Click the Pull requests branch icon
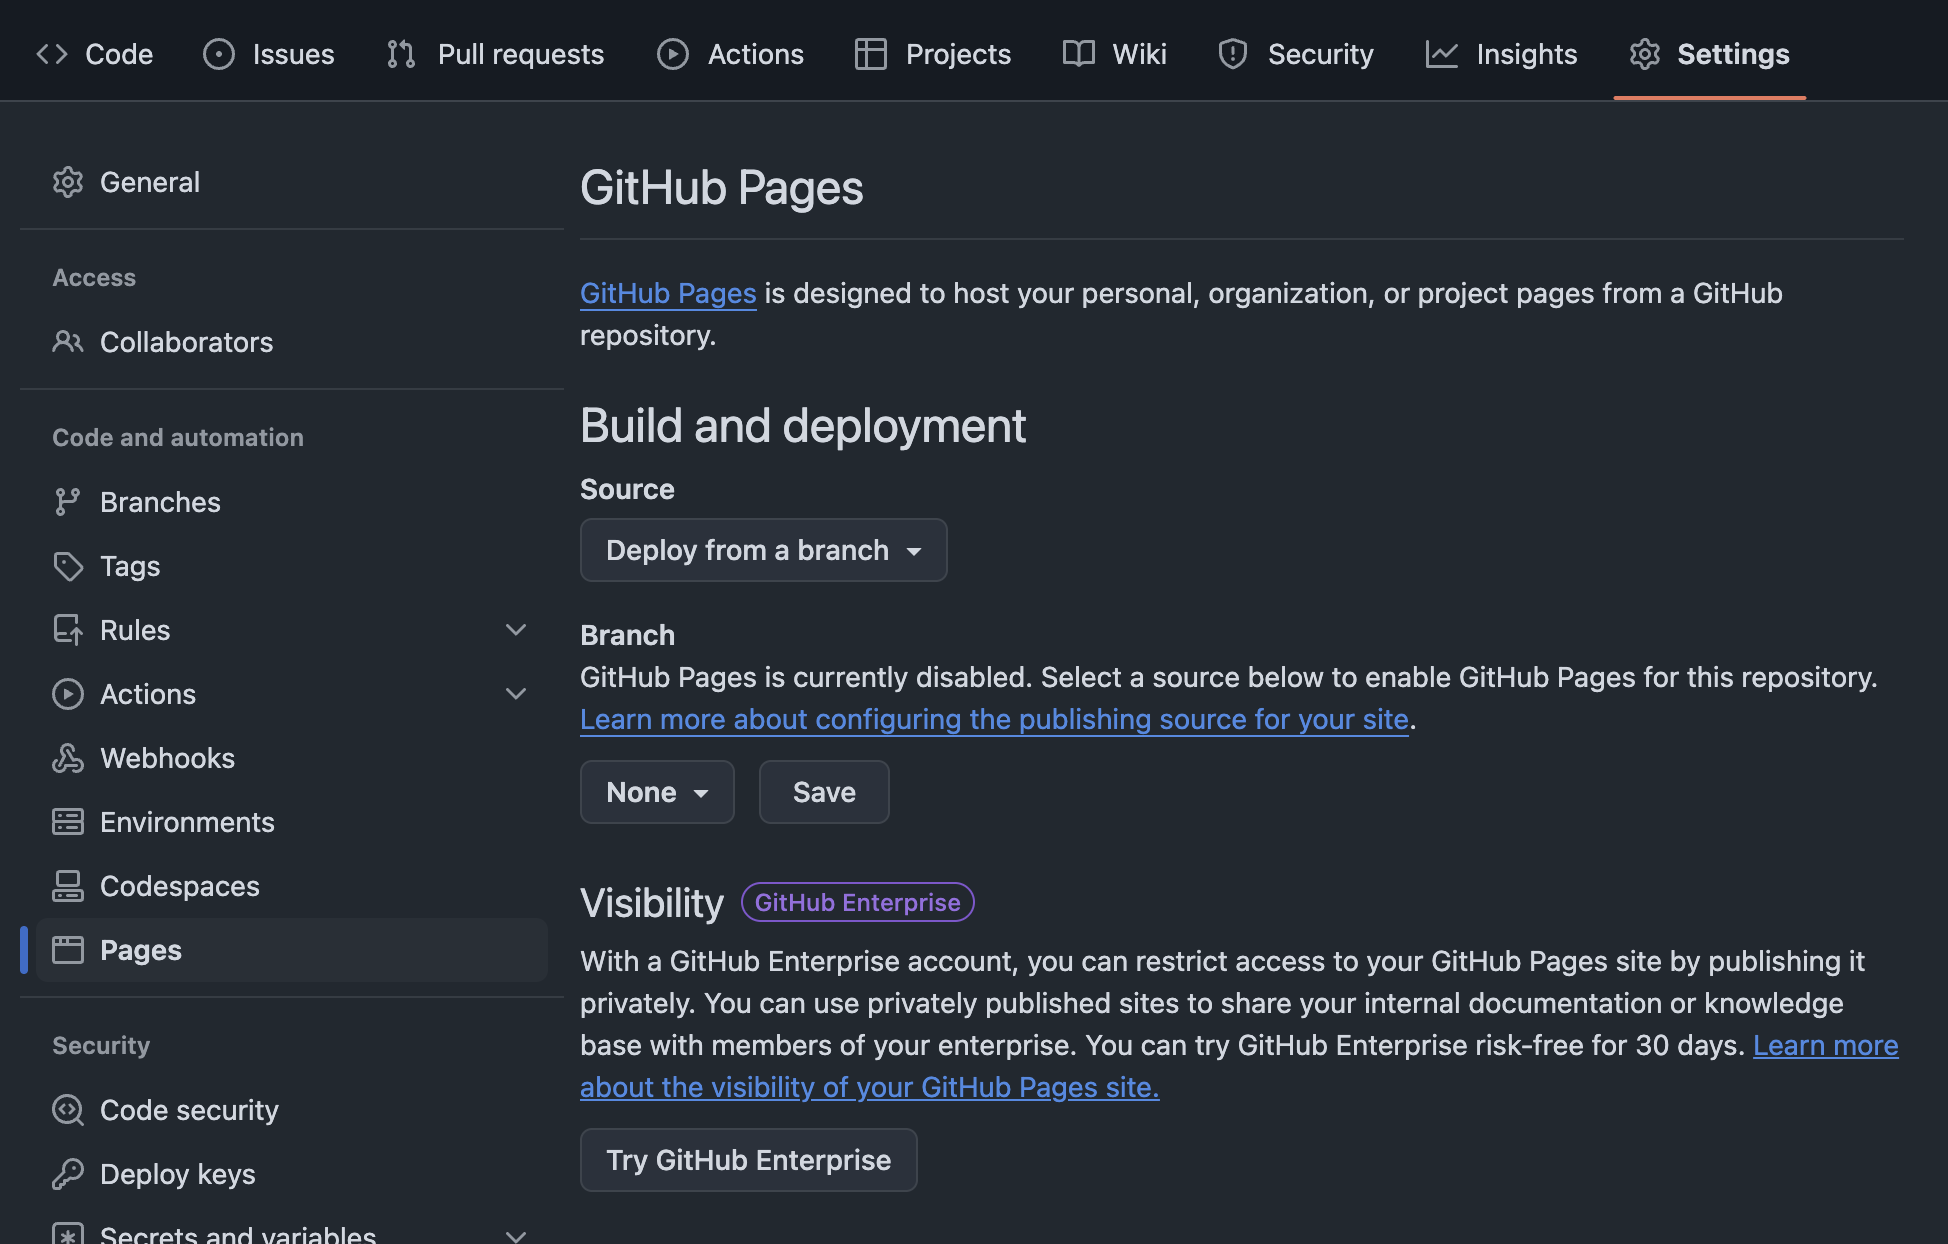 [401, 54]
